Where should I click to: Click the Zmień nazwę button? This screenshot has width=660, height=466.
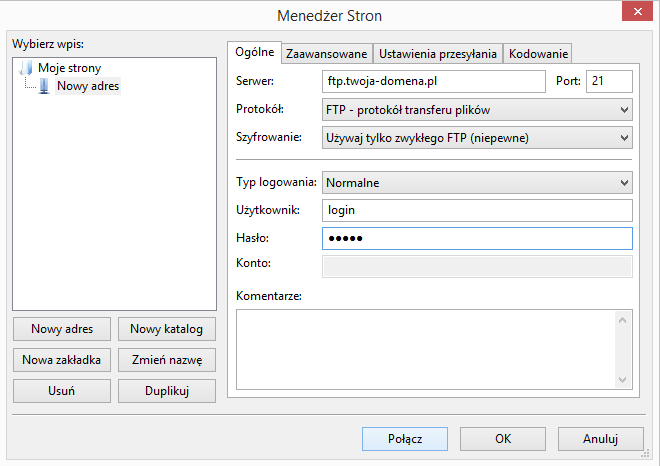(167, 360)
